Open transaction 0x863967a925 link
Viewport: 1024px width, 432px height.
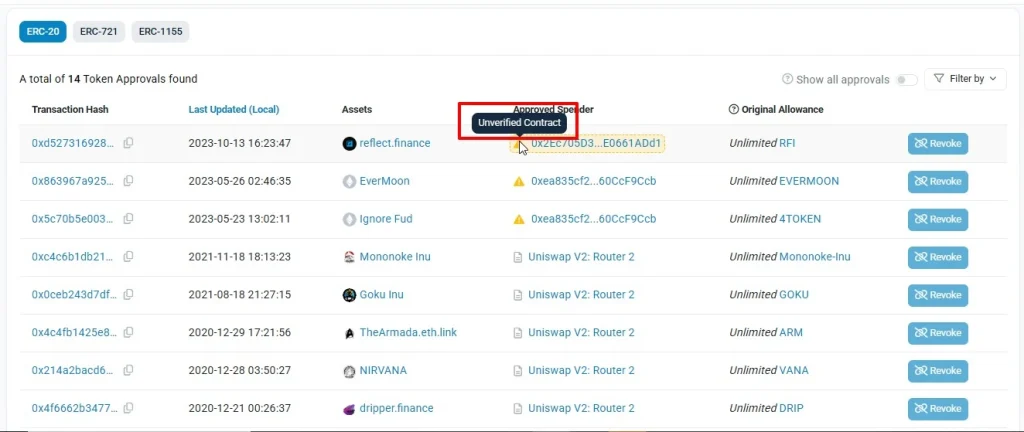point(74,181)
